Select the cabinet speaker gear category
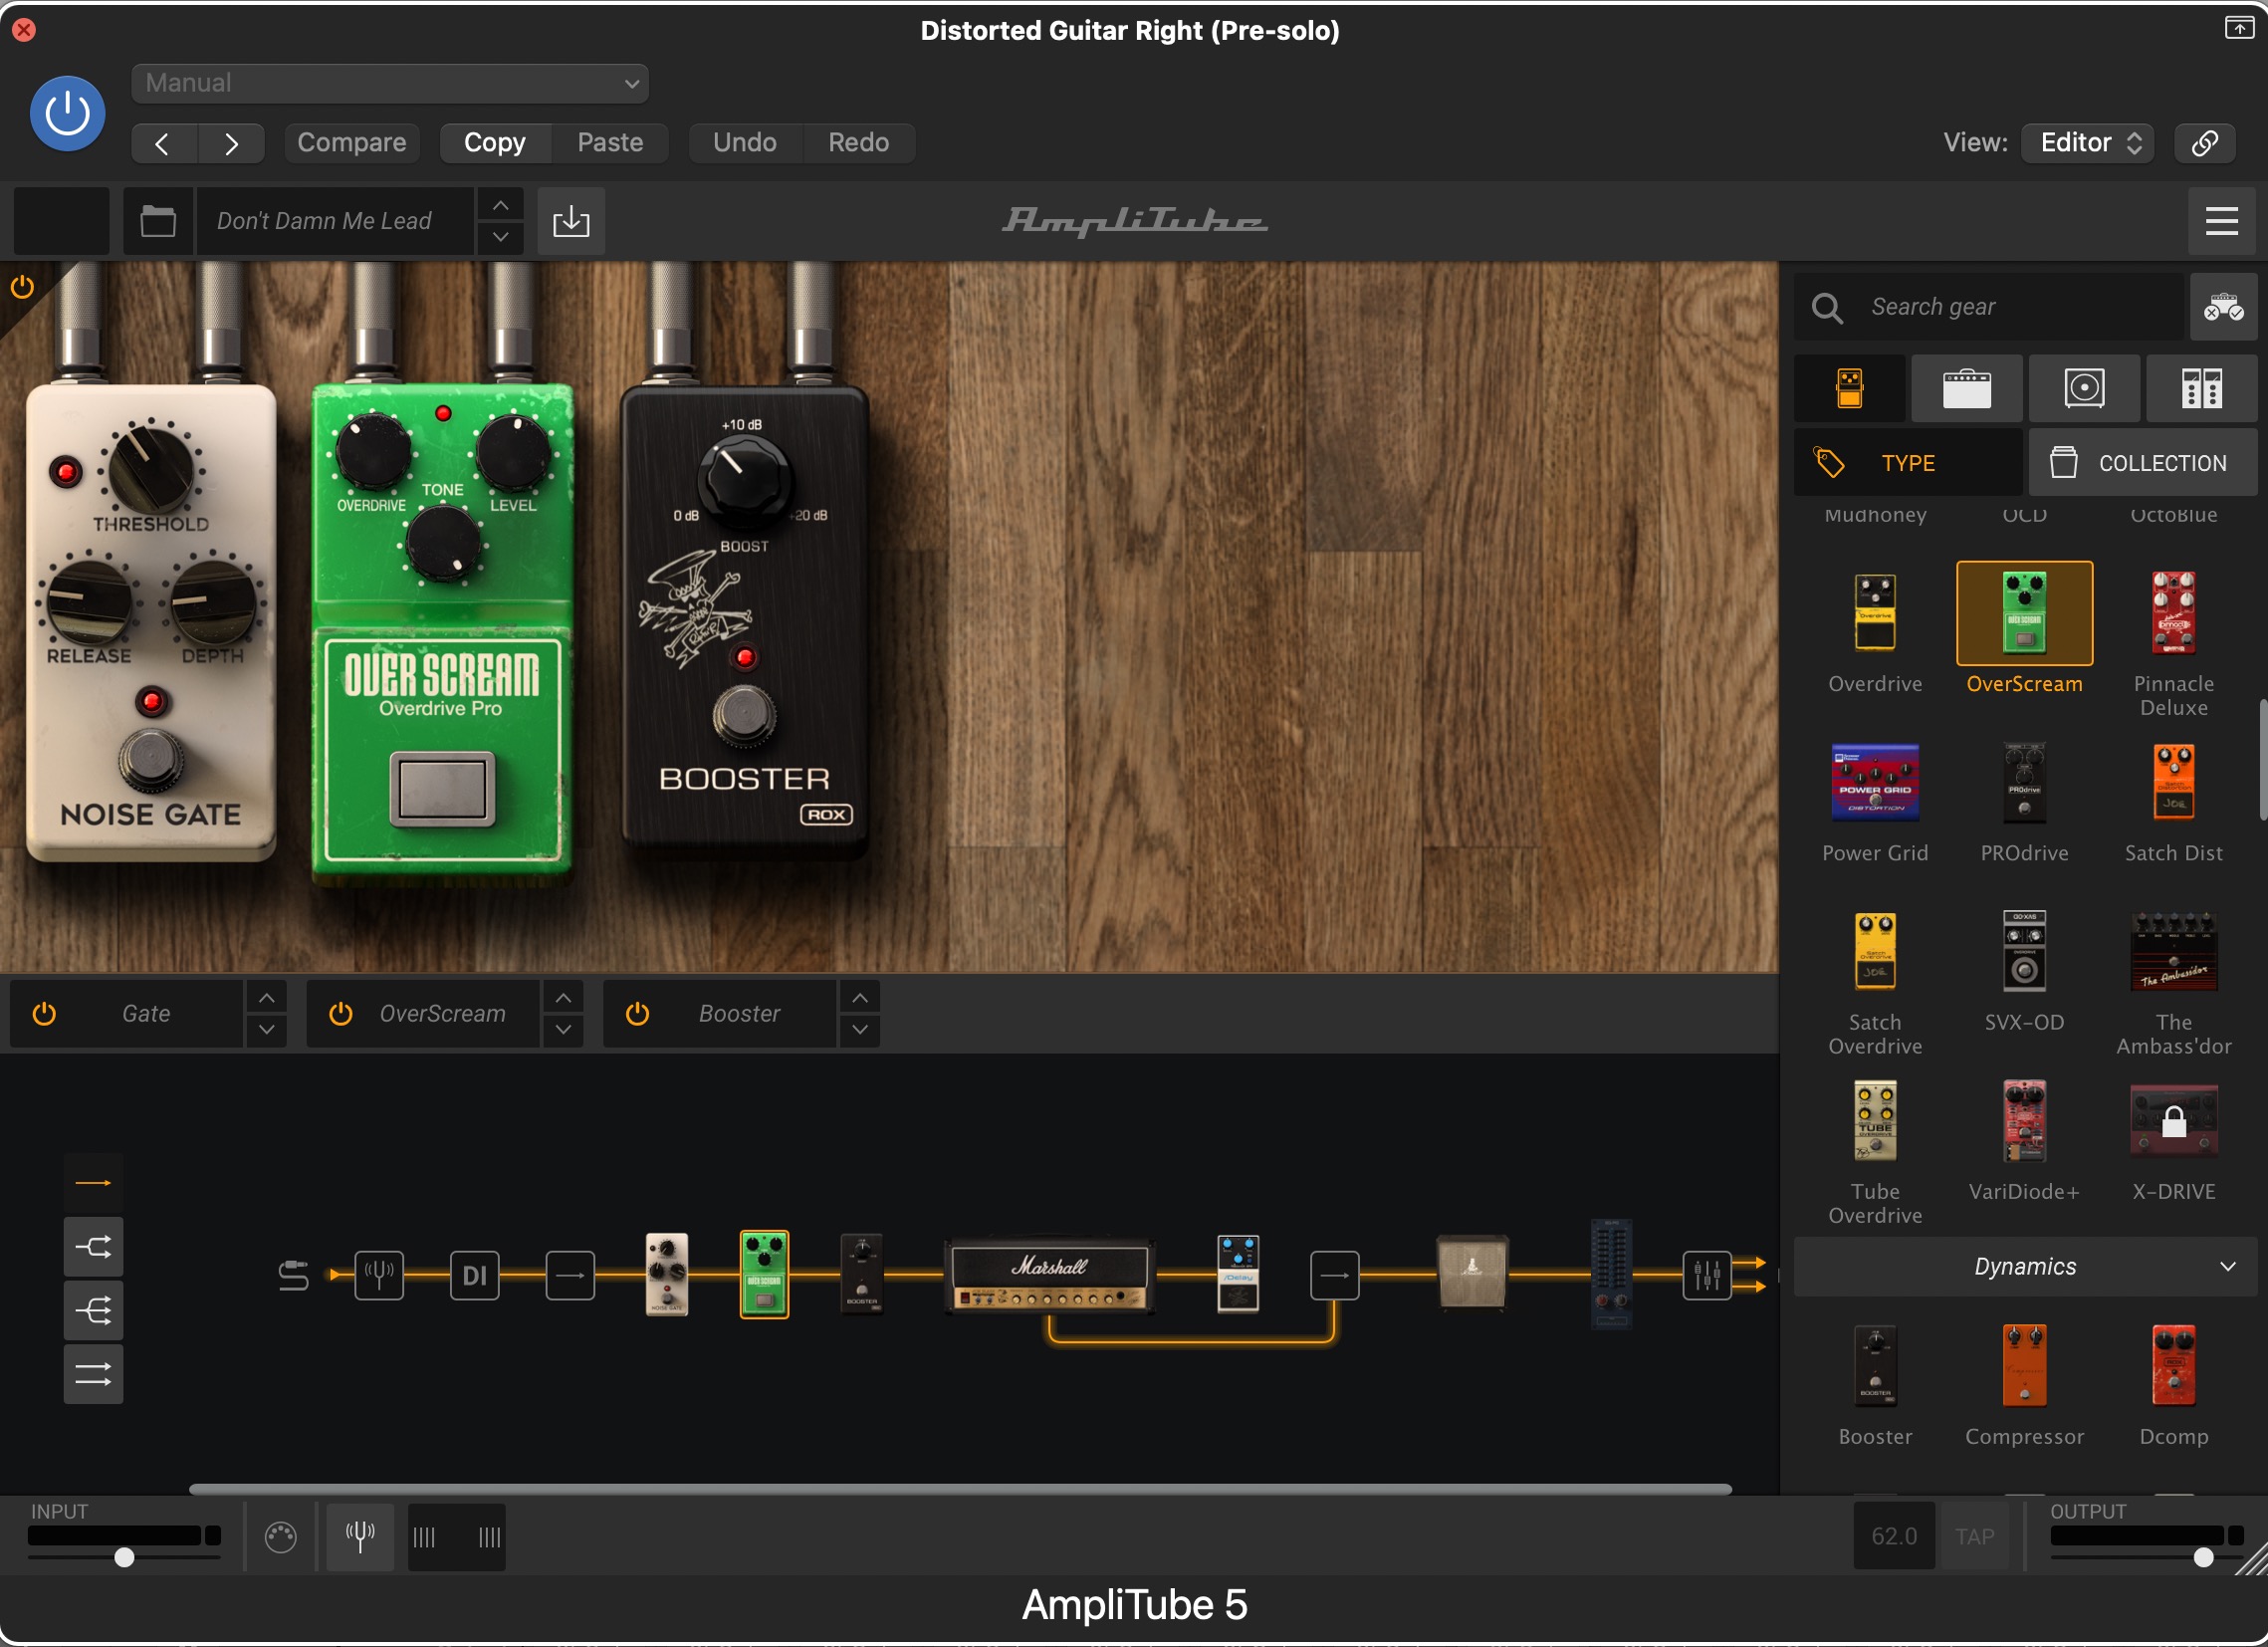 (x=2084, y=388)
